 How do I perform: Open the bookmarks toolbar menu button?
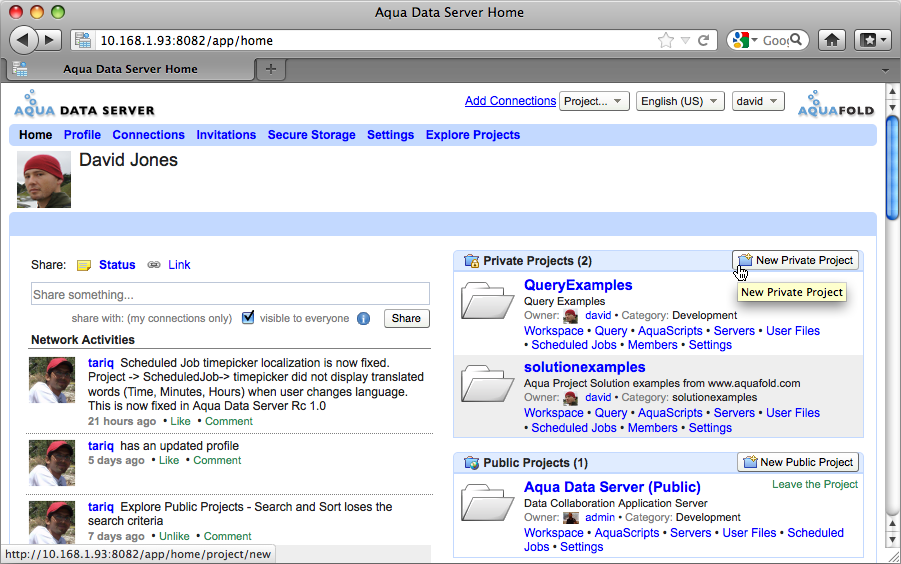pos(873,40)
